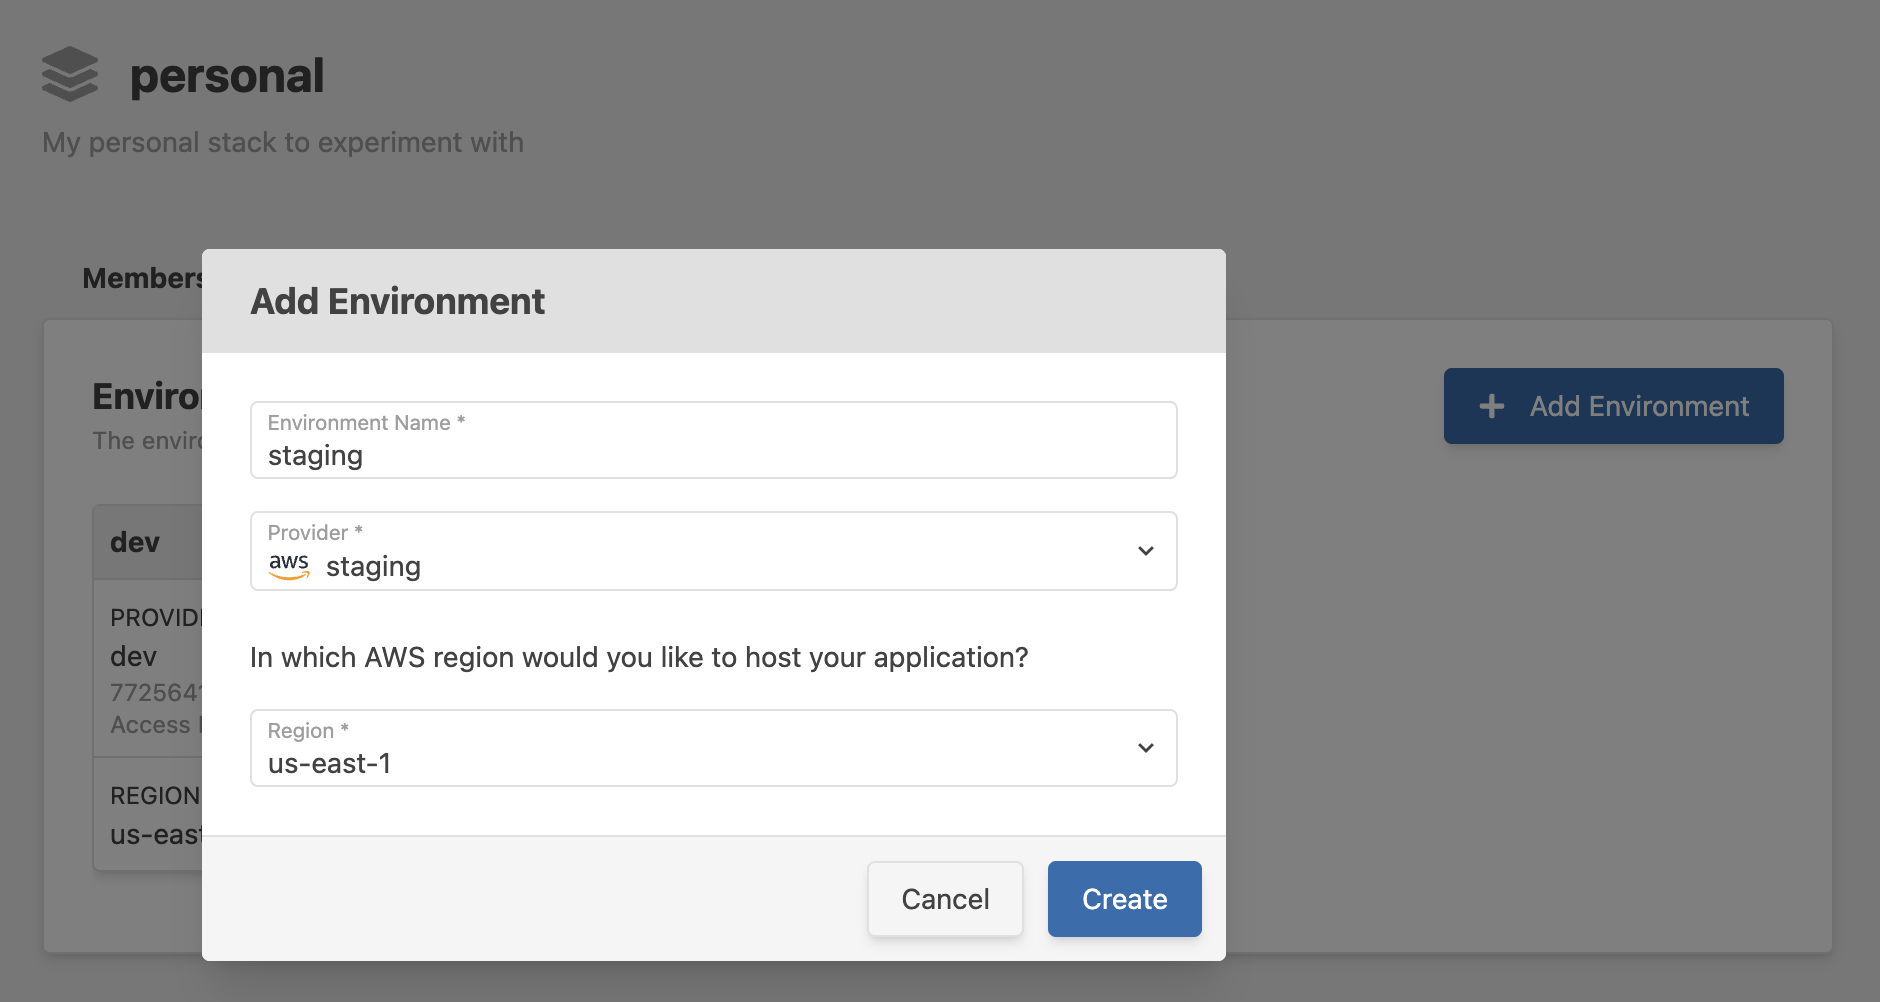Click the personal stack title

(227, 76)
